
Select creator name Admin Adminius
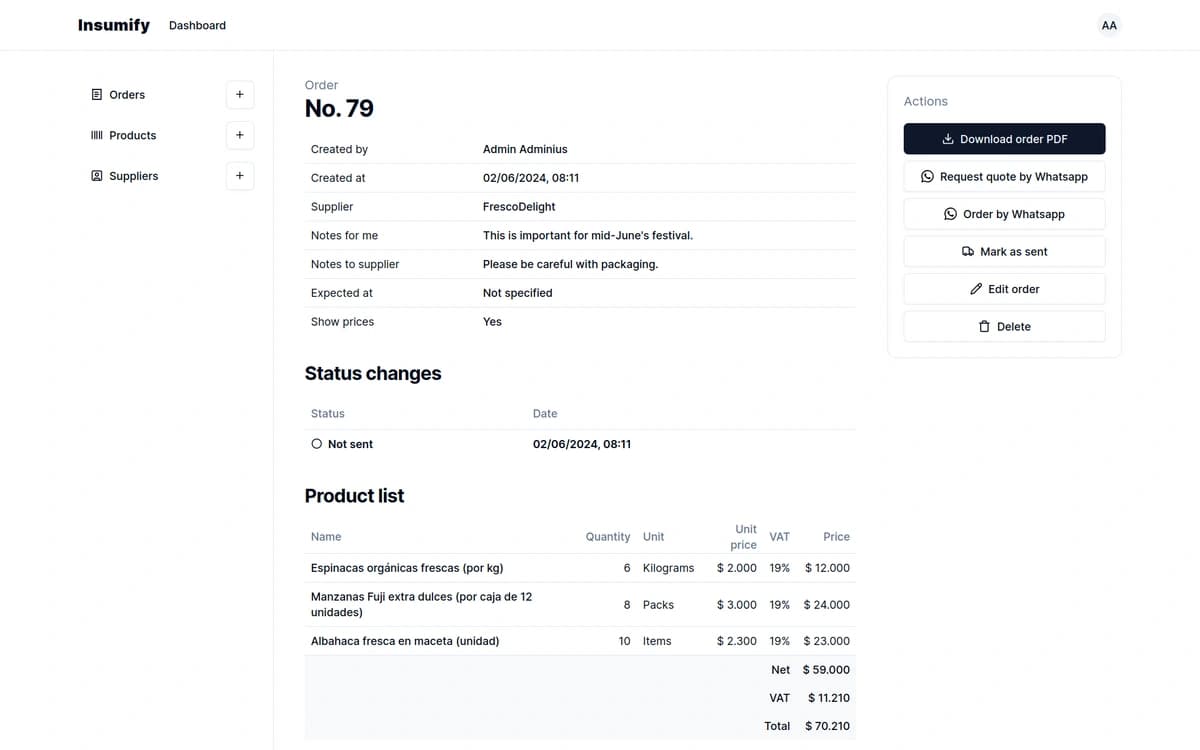[525, 149]
